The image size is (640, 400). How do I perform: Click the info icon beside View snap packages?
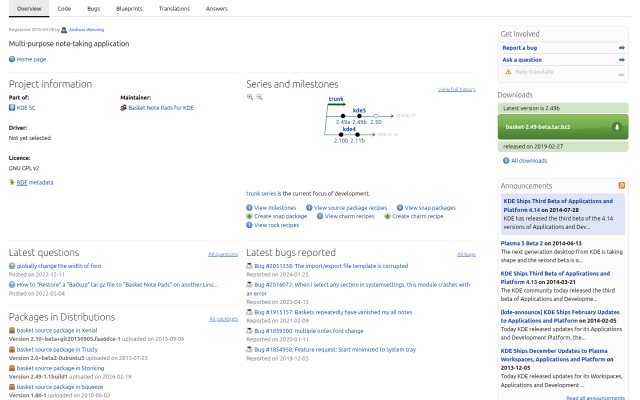(400, 208)
